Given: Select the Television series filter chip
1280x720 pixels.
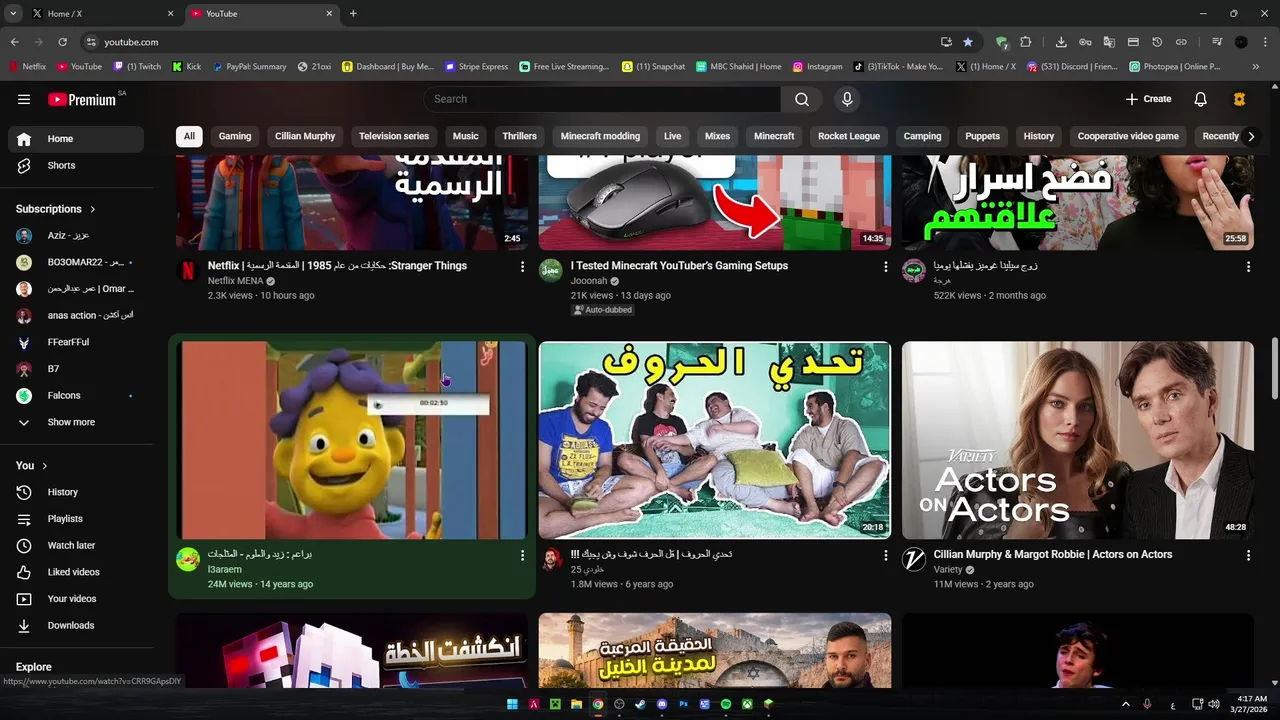Looking at the screenshot, I should (x=394, y=136).
